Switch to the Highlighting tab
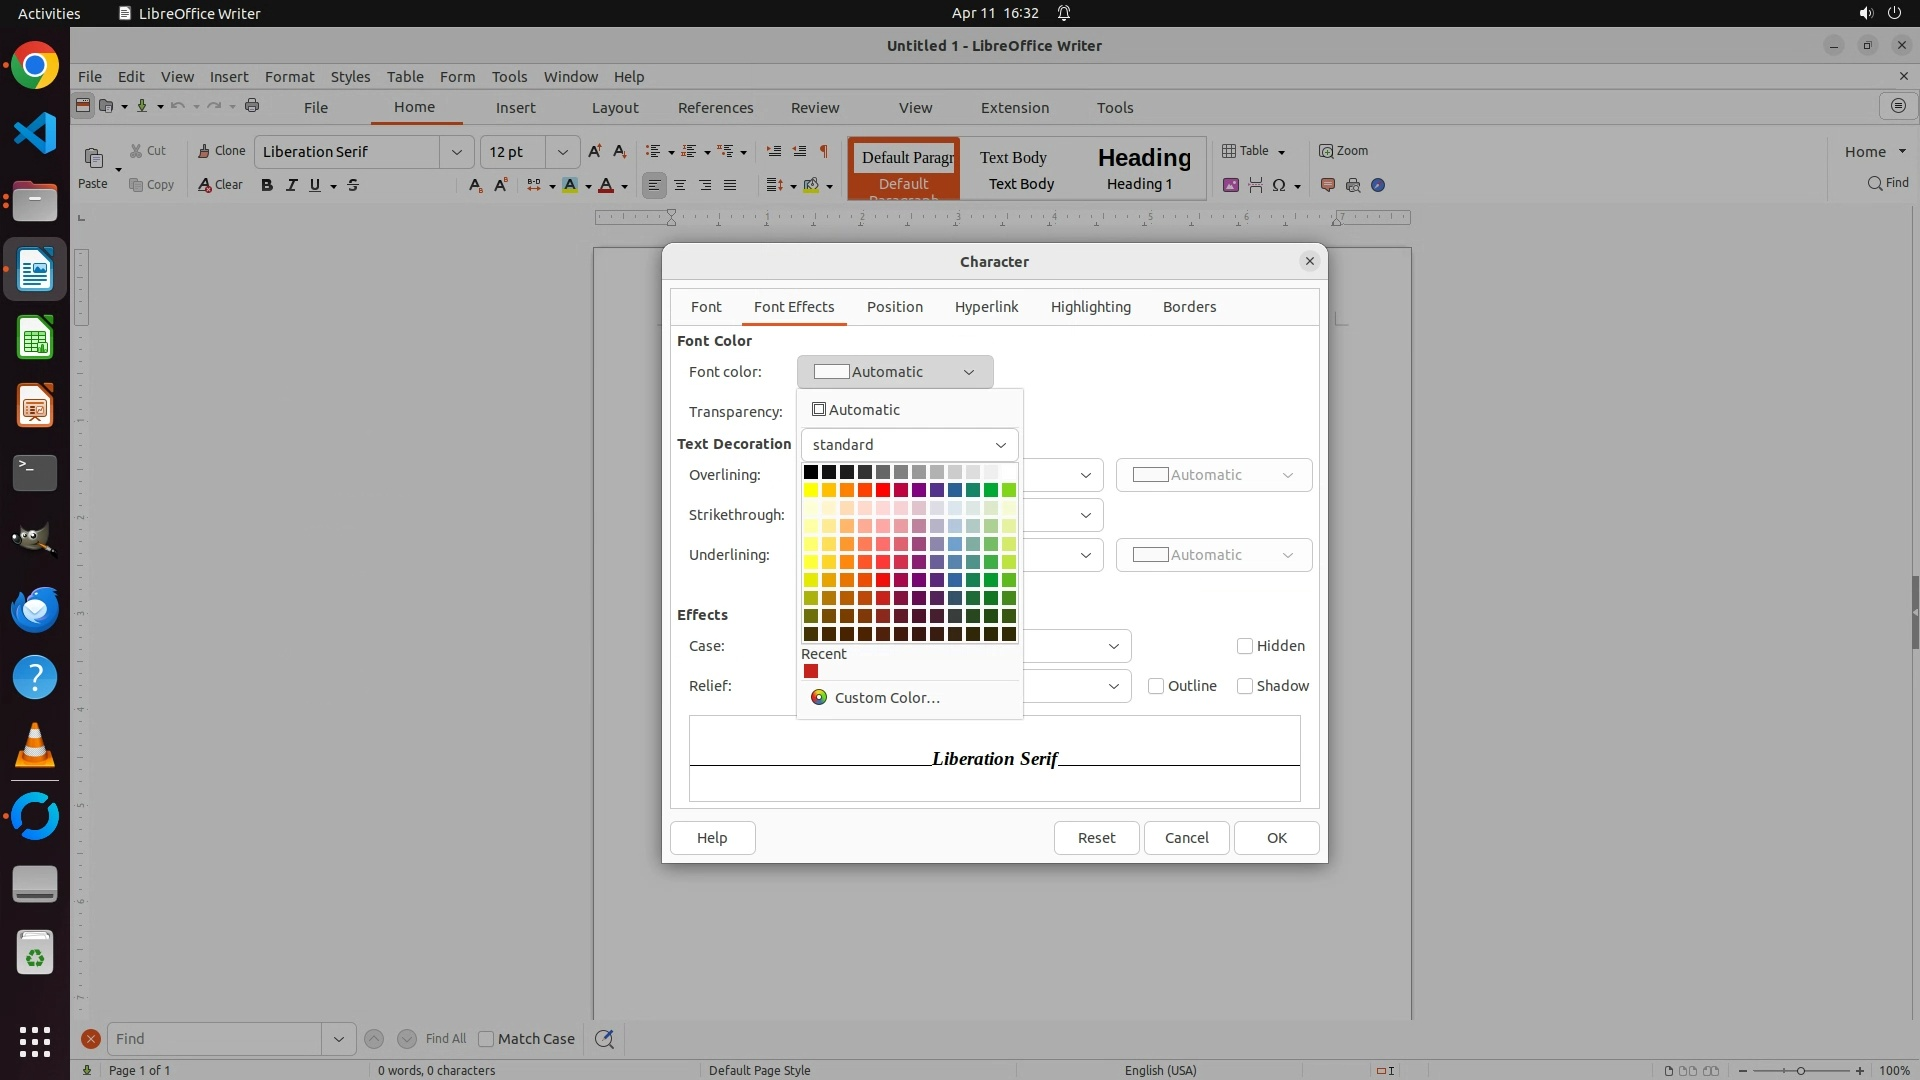 point(1090,307)
